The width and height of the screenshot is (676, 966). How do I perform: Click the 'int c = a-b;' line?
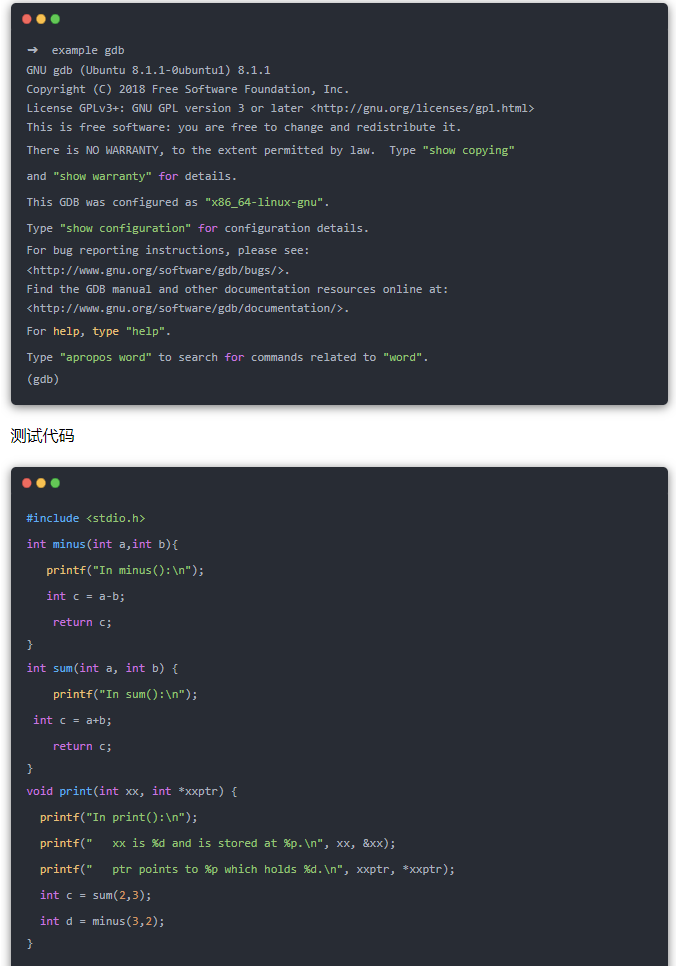pos(86,596)
